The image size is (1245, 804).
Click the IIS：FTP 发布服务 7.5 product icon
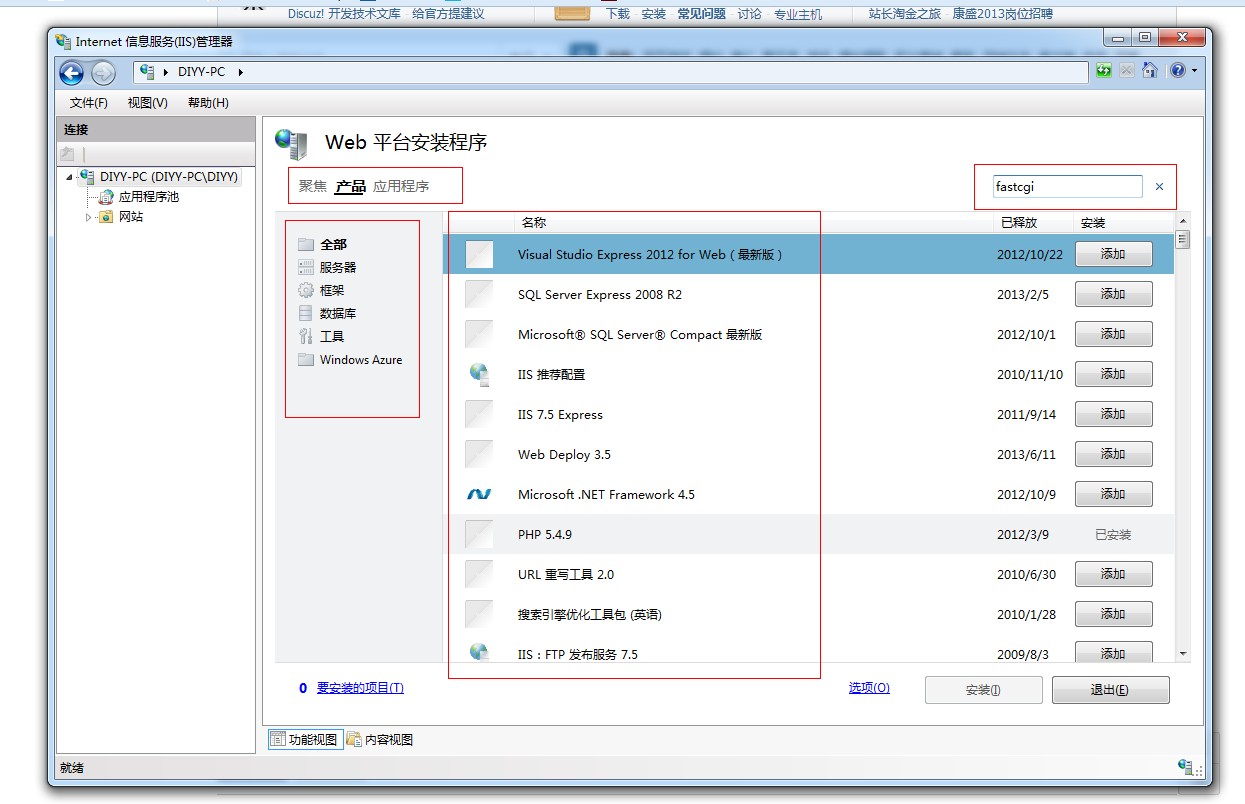[480, 652]
